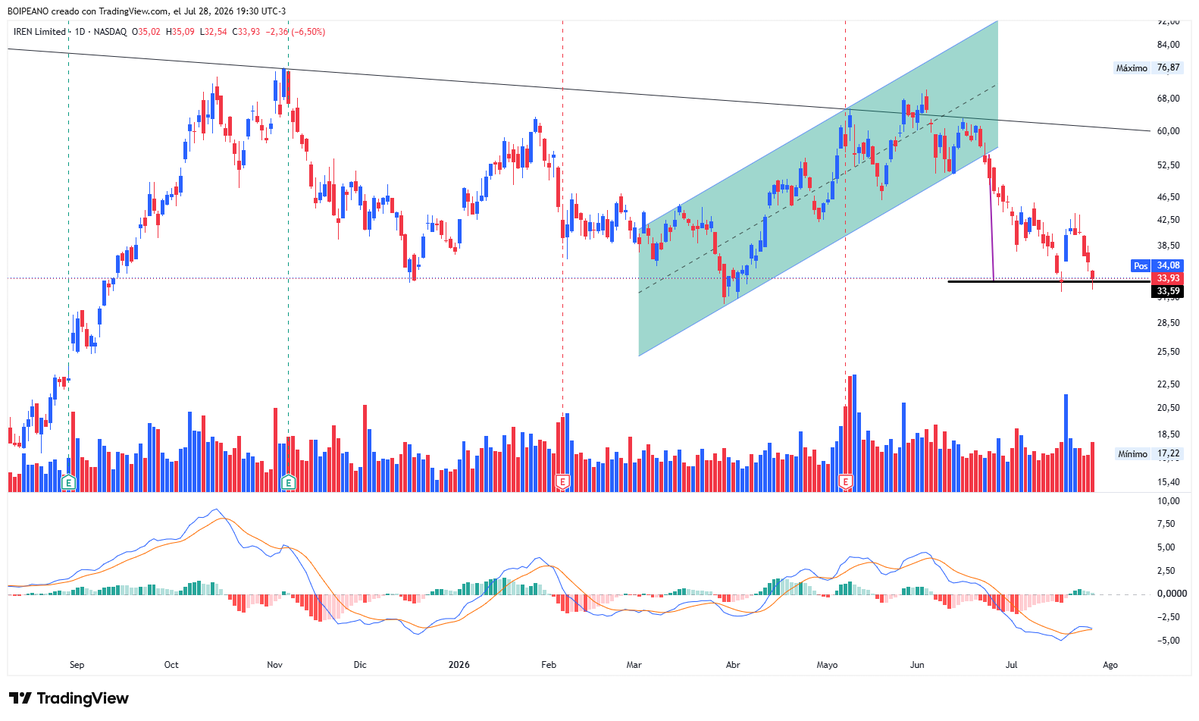Click the 42,50 price axis label

click(1168, 220)
